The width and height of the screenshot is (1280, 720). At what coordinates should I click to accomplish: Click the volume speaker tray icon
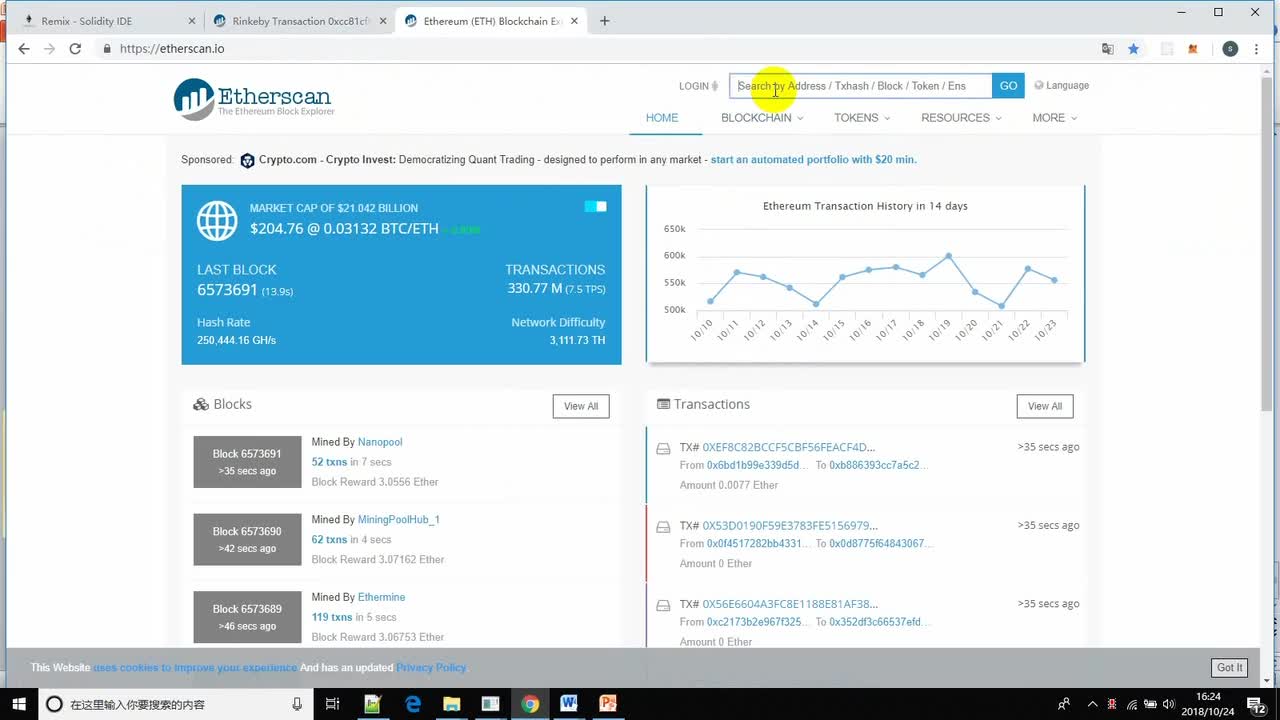point(1169,704)
